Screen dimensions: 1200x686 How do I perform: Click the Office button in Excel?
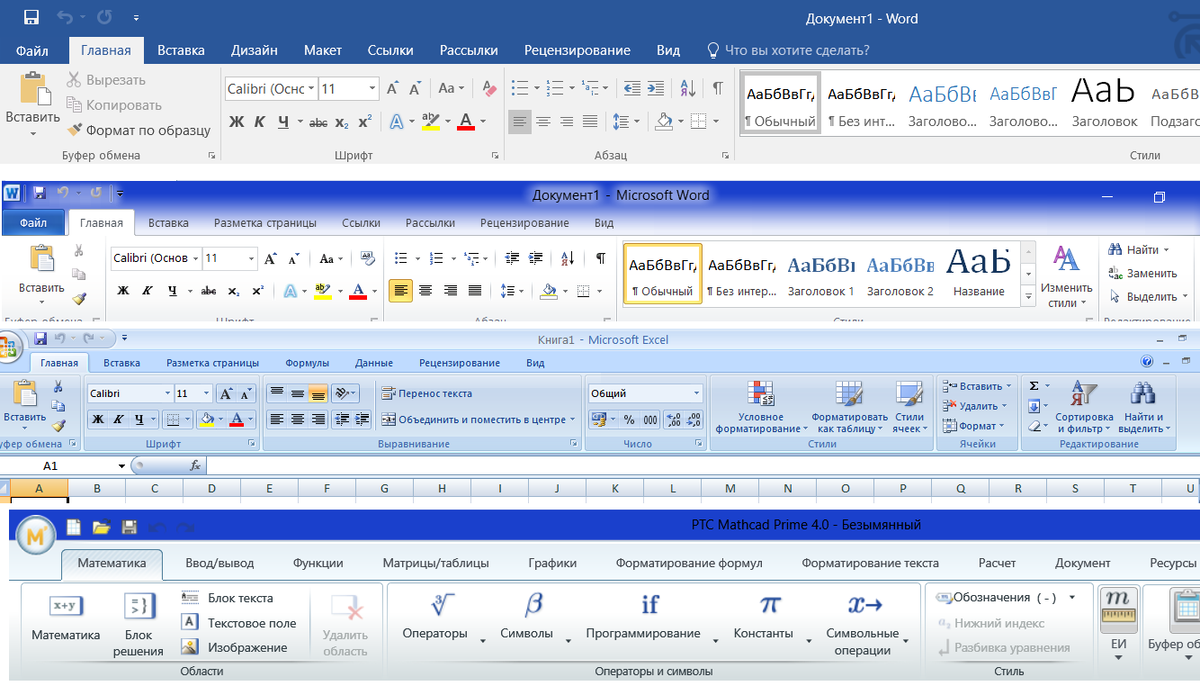[x=9, y=348]
